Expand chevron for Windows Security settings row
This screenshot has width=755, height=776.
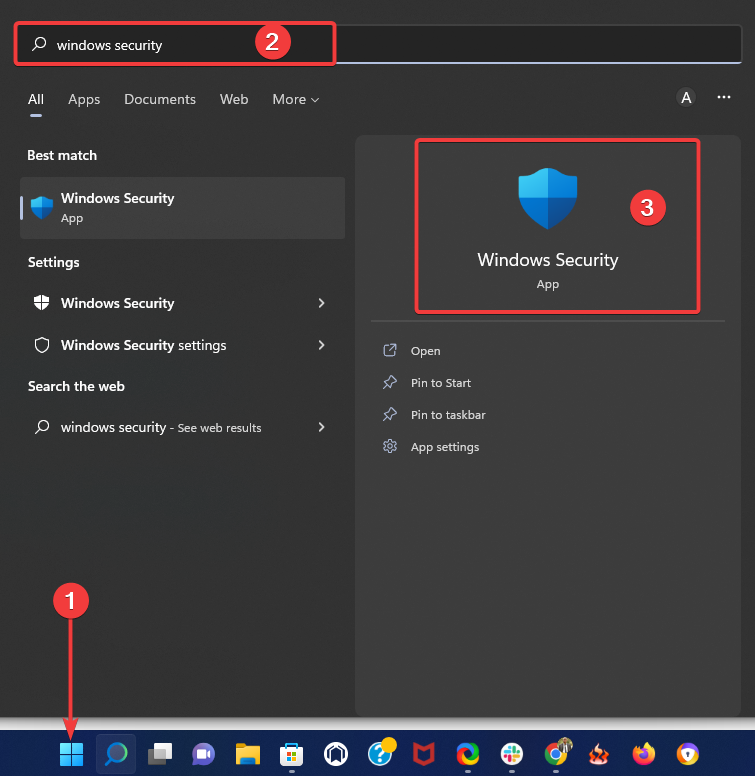321,345
